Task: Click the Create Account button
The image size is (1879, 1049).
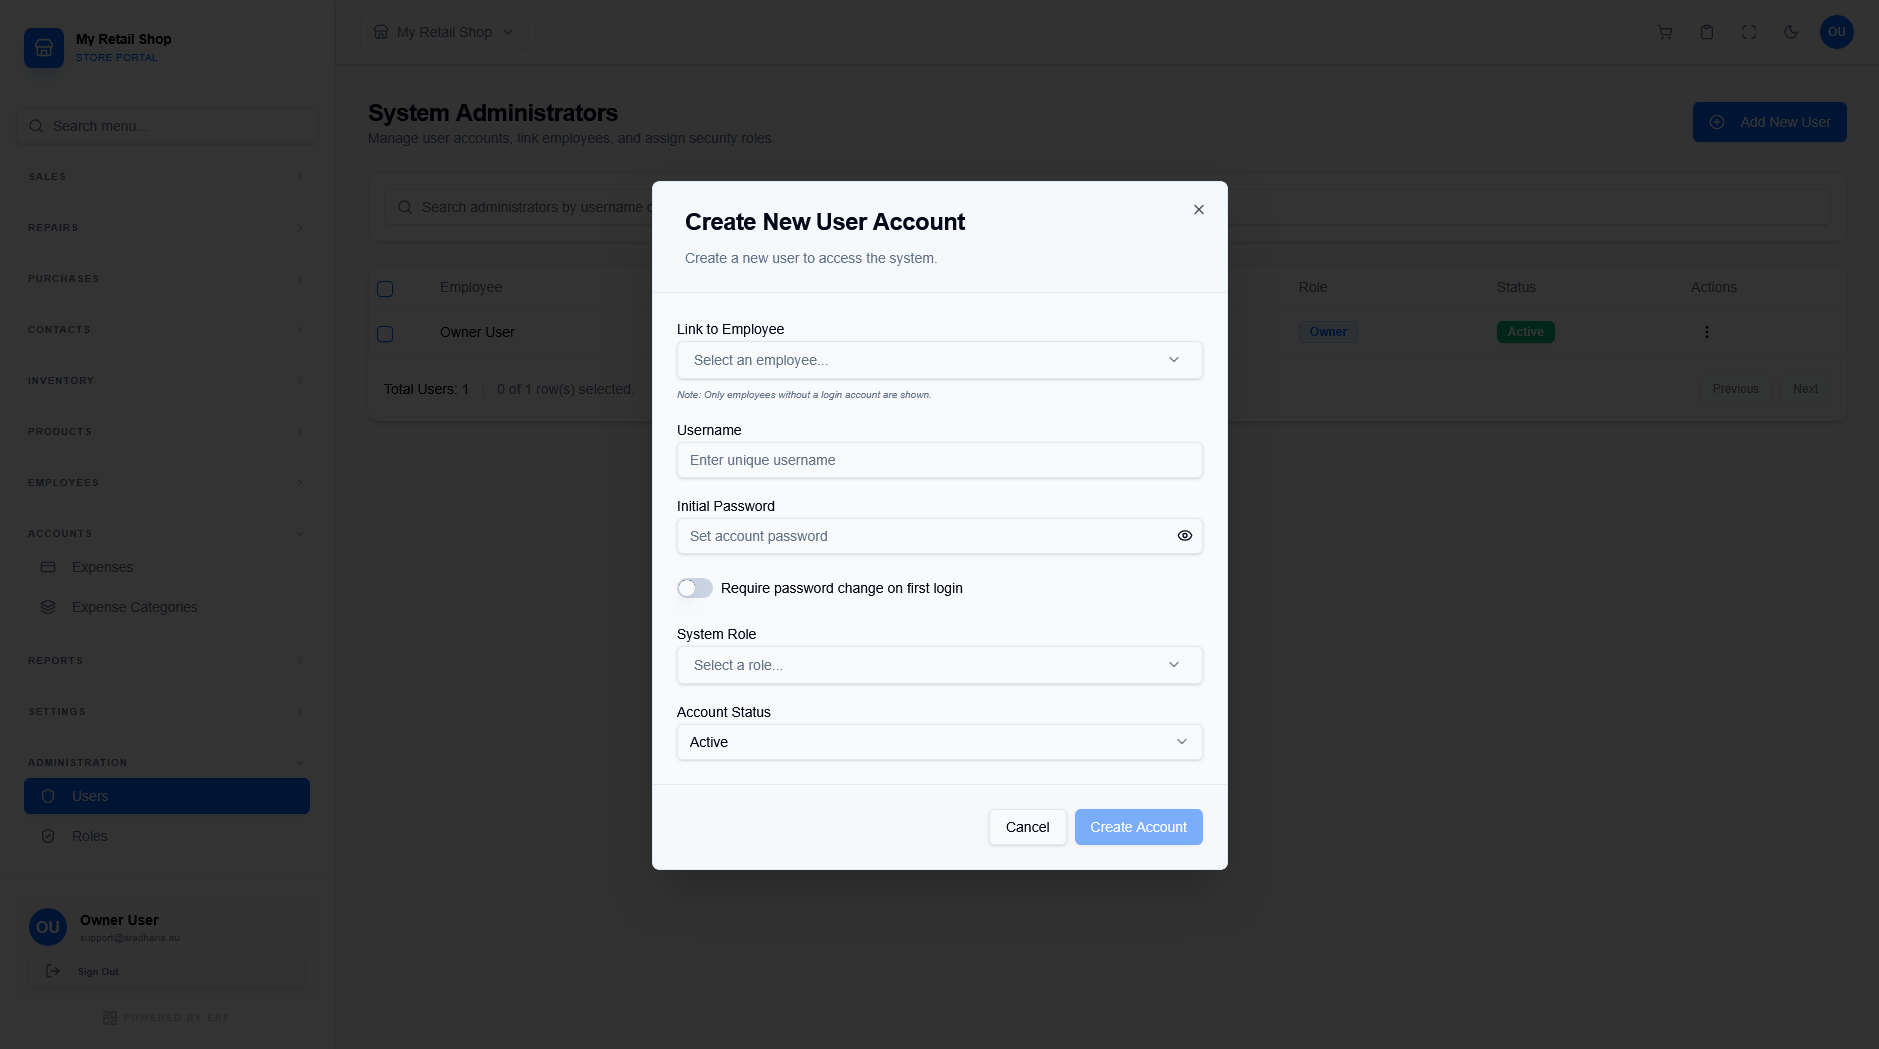Action: (x=1137, y=827)
